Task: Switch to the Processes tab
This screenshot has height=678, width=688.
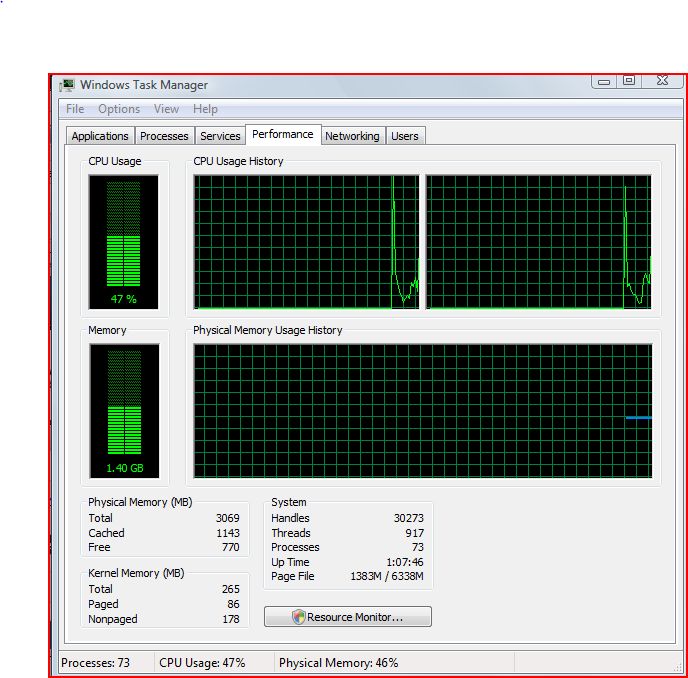Action: (x=164, y=136)
